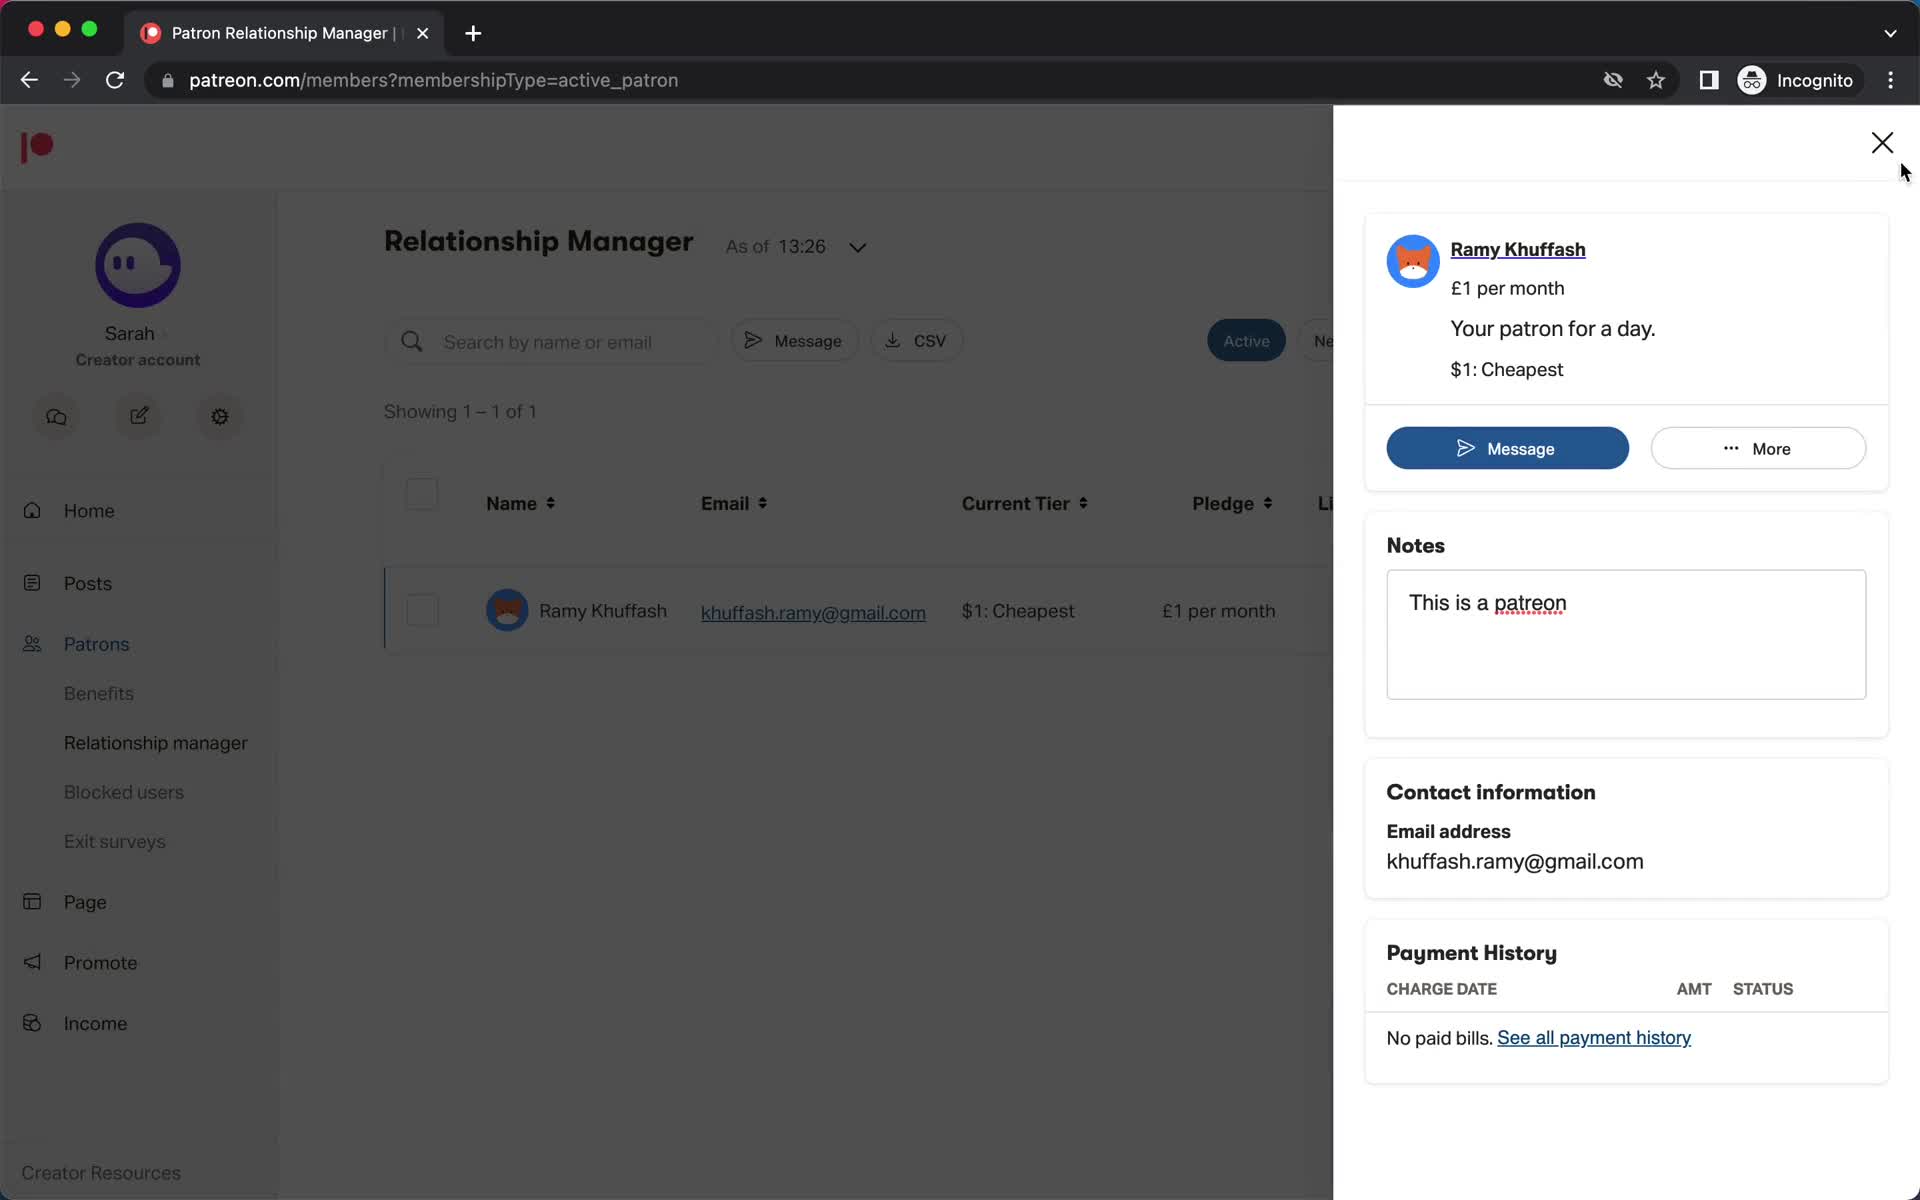This screenshot has height=1200, width=1920.
Task: Open the Benefits submenu item
Action: [x=98, y=693]
